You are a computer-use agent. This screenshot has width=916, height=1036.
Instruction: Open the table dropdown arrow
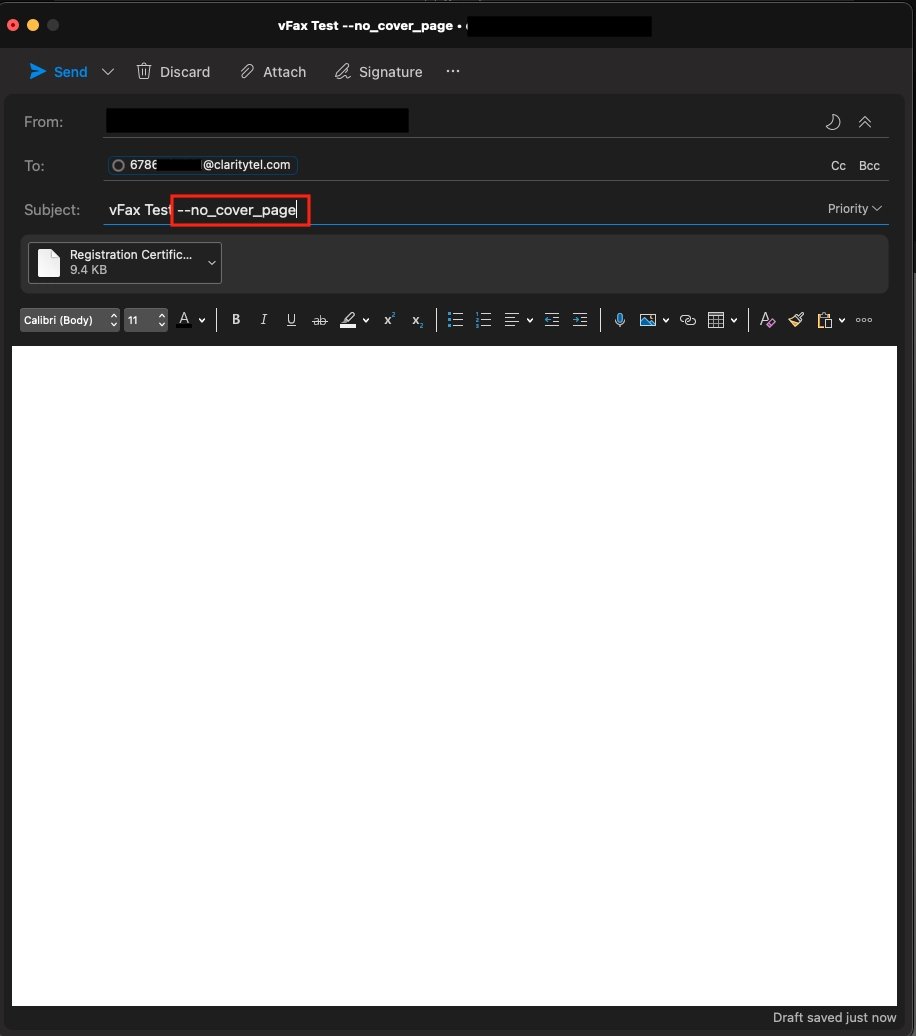tap(734, 320)
